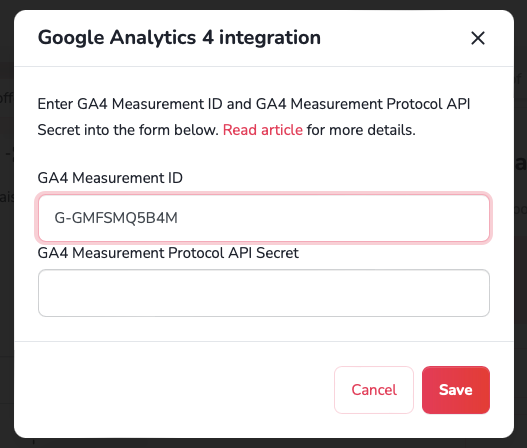Dismiss the modal using the X icon
Viewport: 527px width, 448px height.
click(x=478, y=38)
